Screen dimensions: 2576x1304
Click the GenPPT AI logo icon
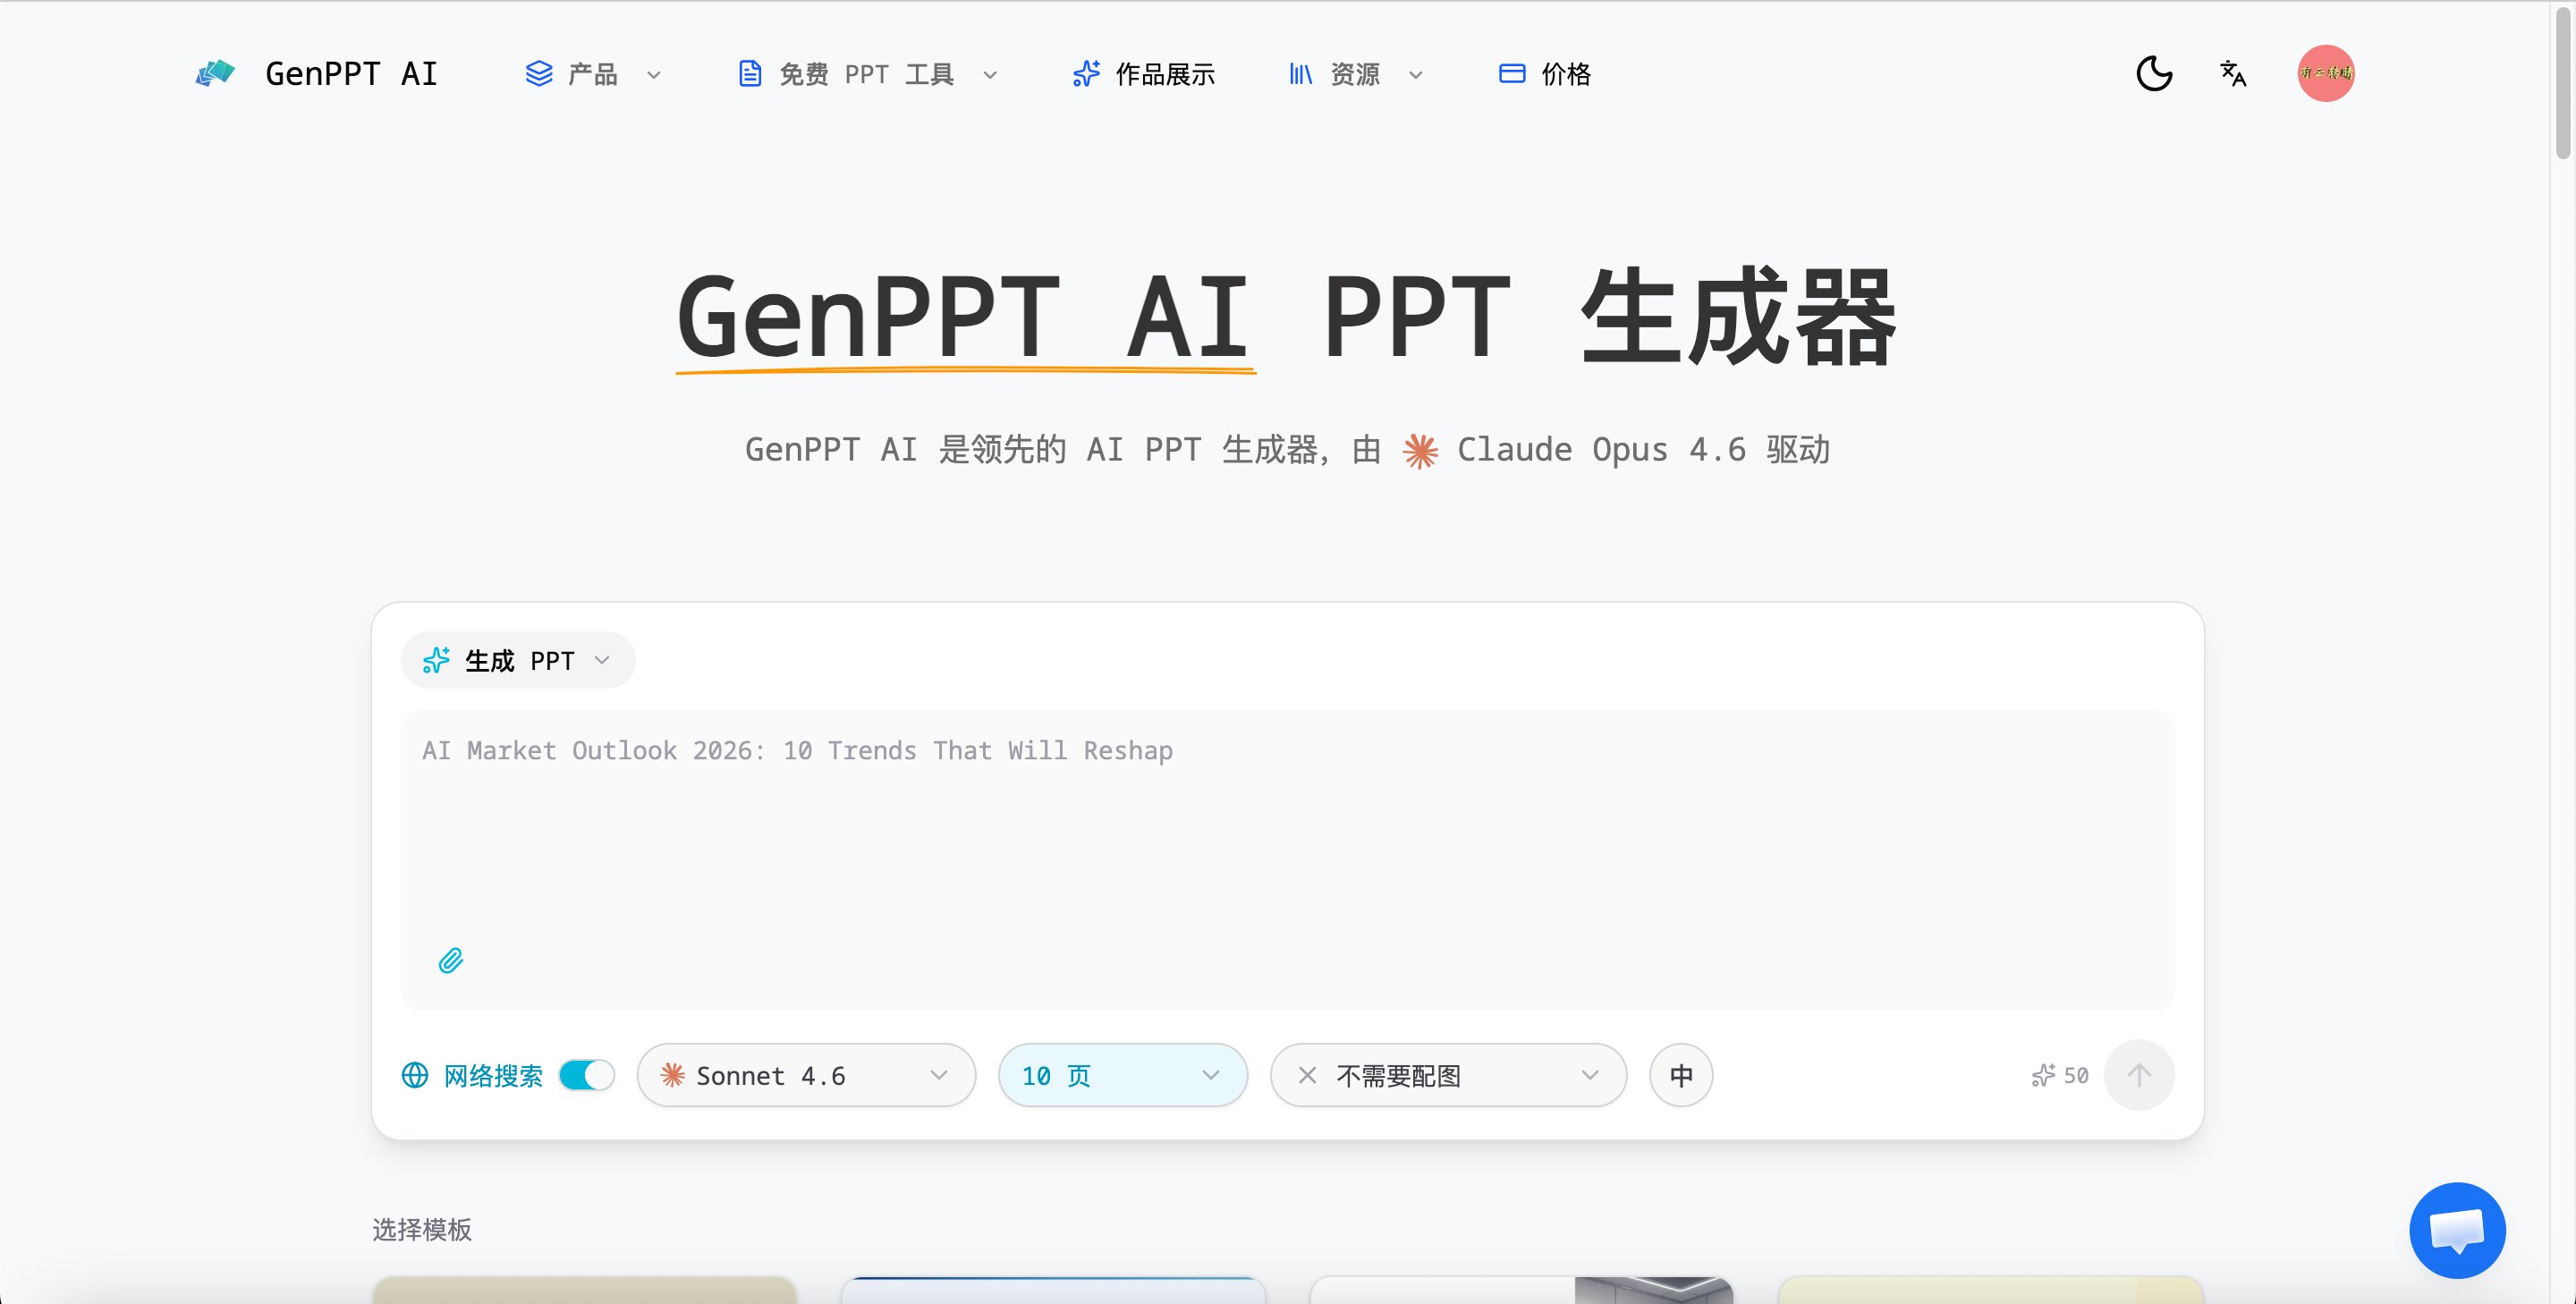[x=215, y=73]
